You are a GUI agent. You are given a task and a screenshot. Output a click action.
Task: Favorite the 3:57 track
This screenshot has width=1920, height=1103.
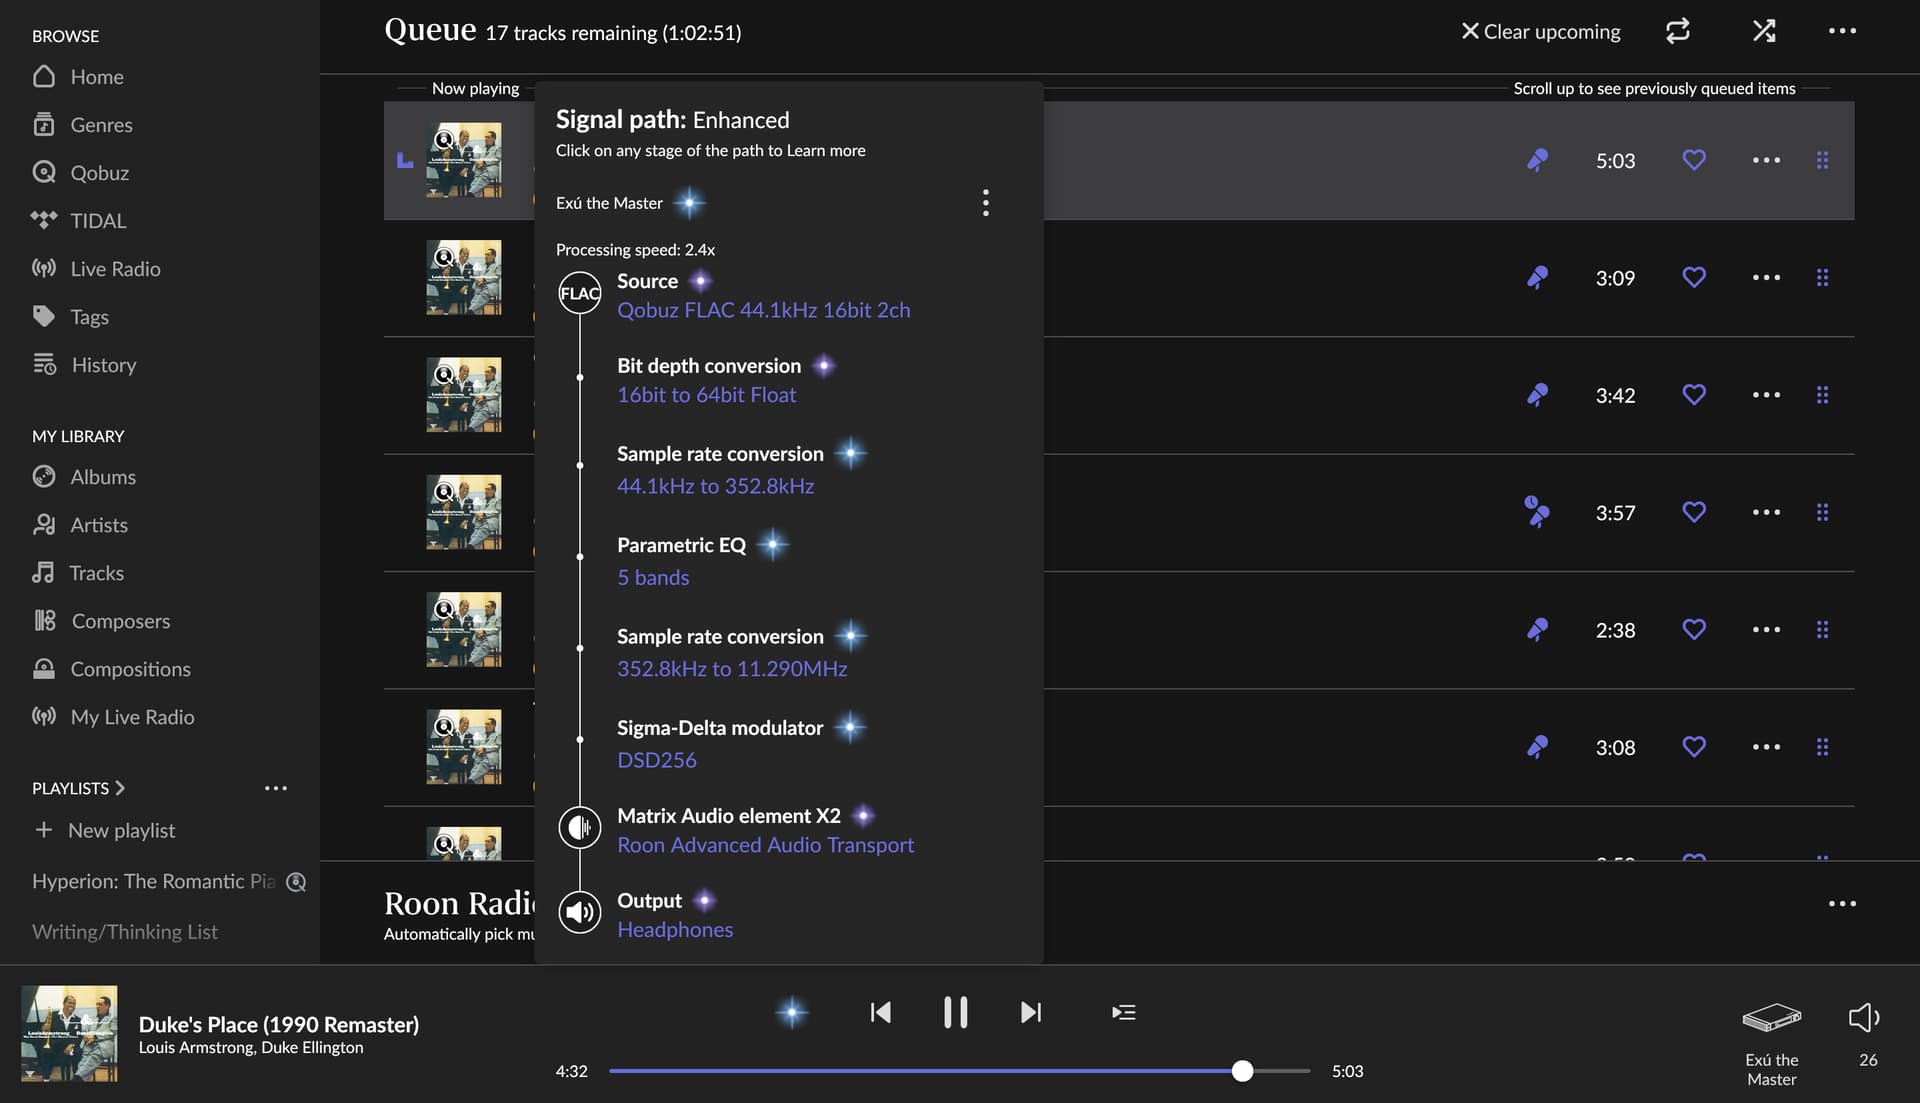pos(1694,512)
